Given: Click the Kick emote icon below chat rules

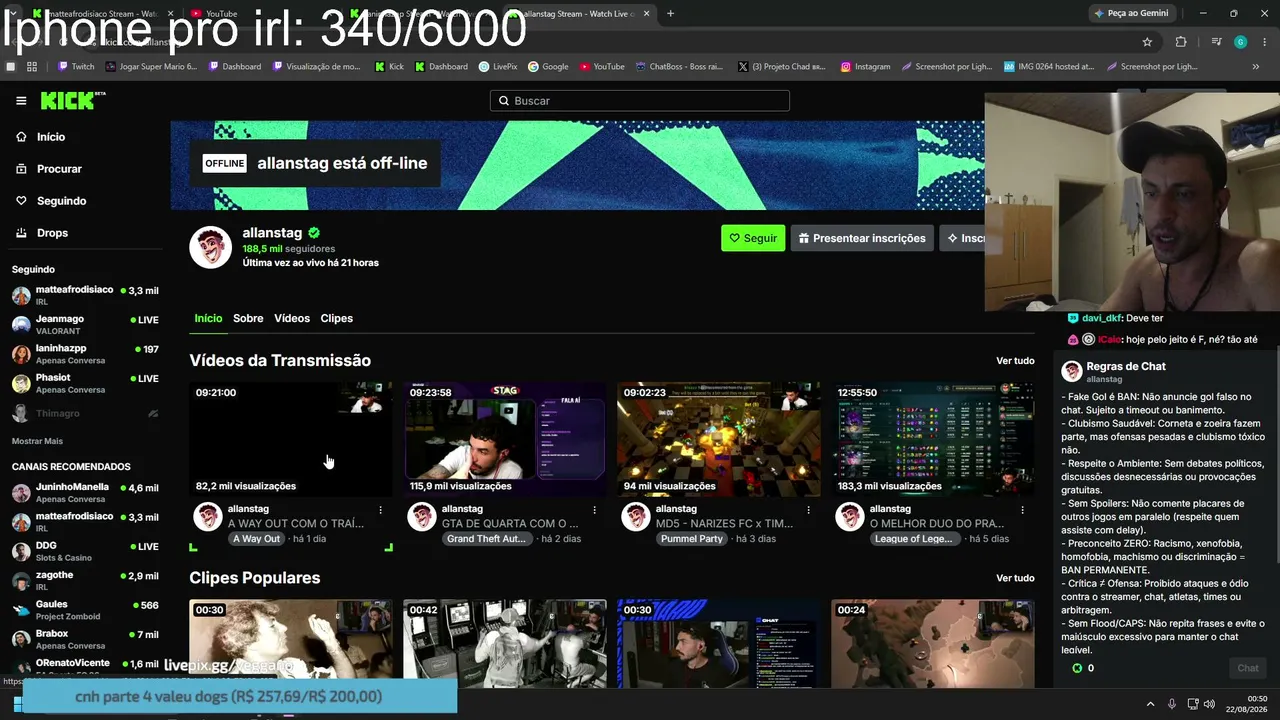Looking at the screenshot, I should tap(1077, 668).
